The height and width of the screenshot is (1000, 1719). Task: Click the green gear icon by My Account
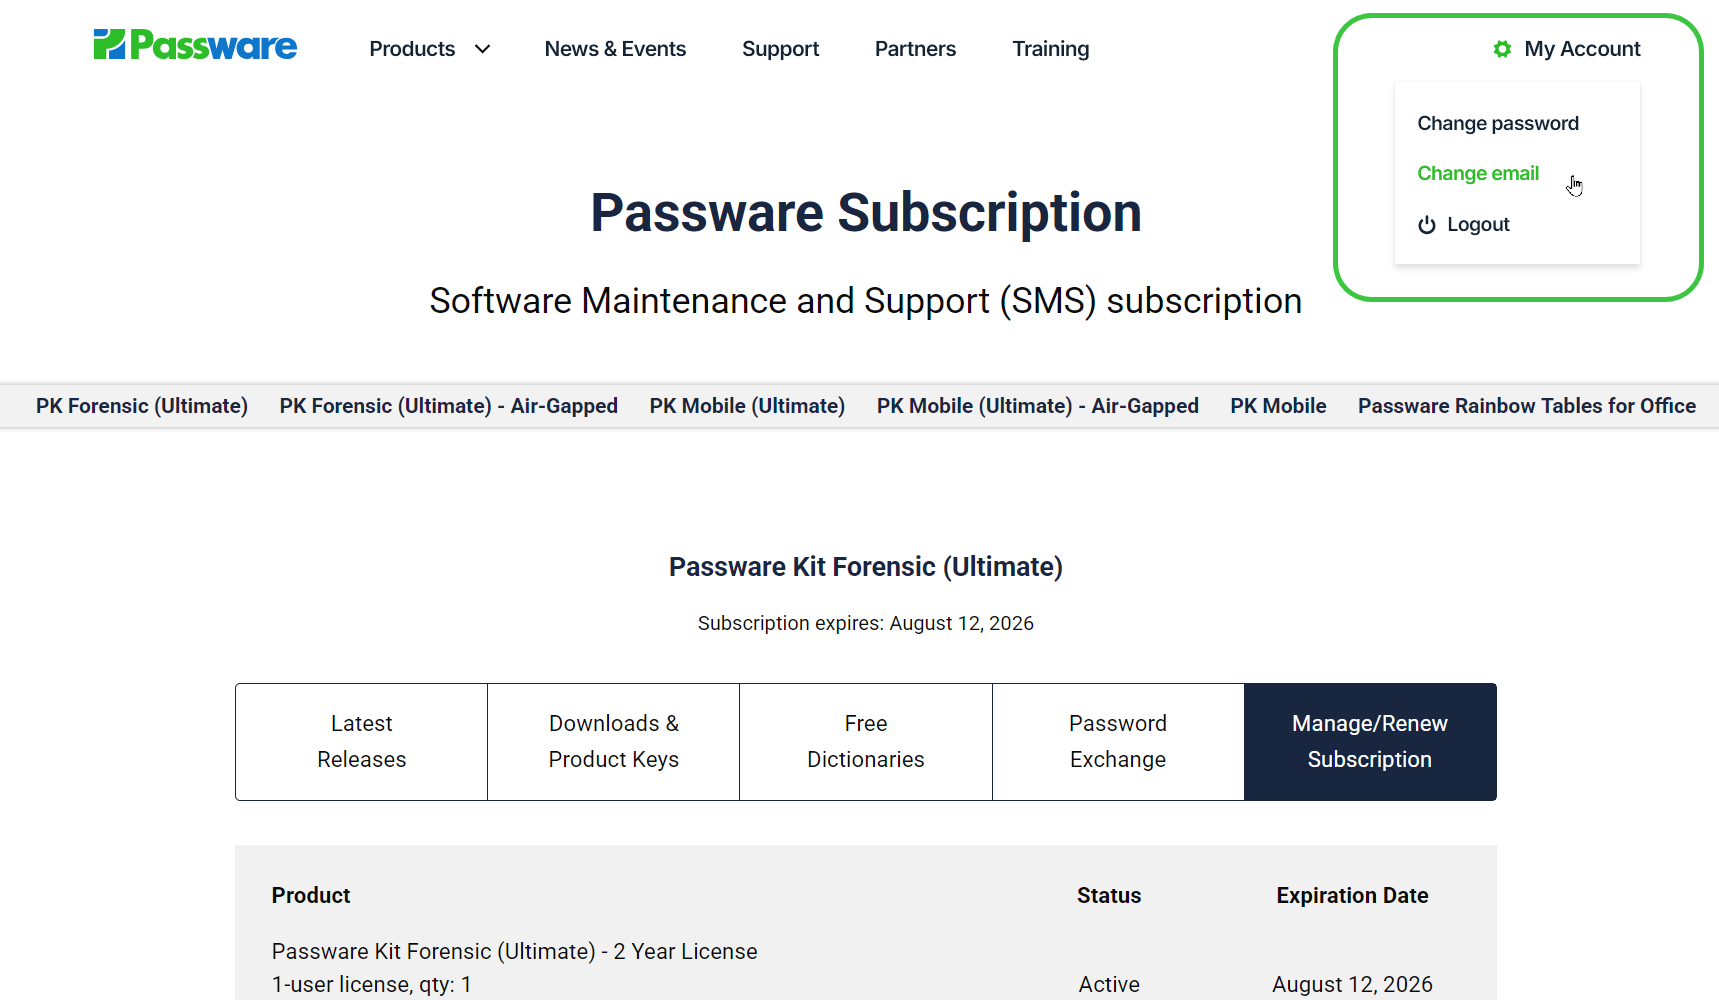pos(1502,49)
